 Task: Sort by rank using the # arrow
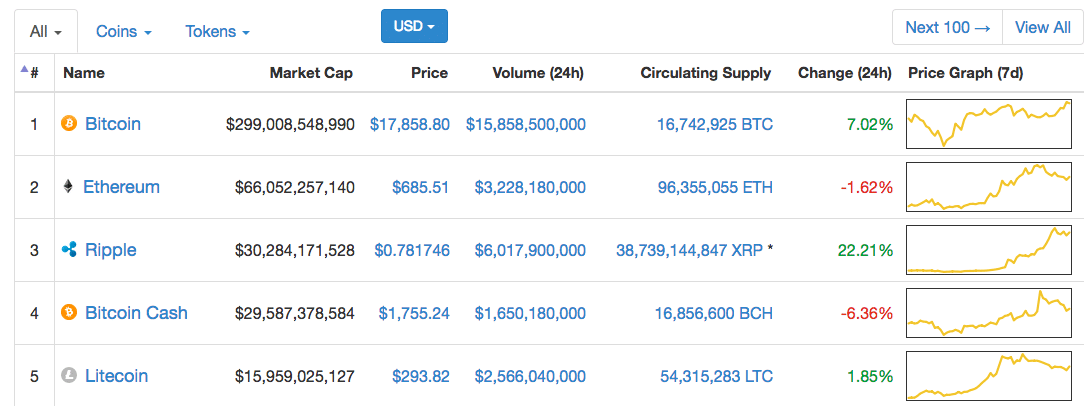pos(28,72)
